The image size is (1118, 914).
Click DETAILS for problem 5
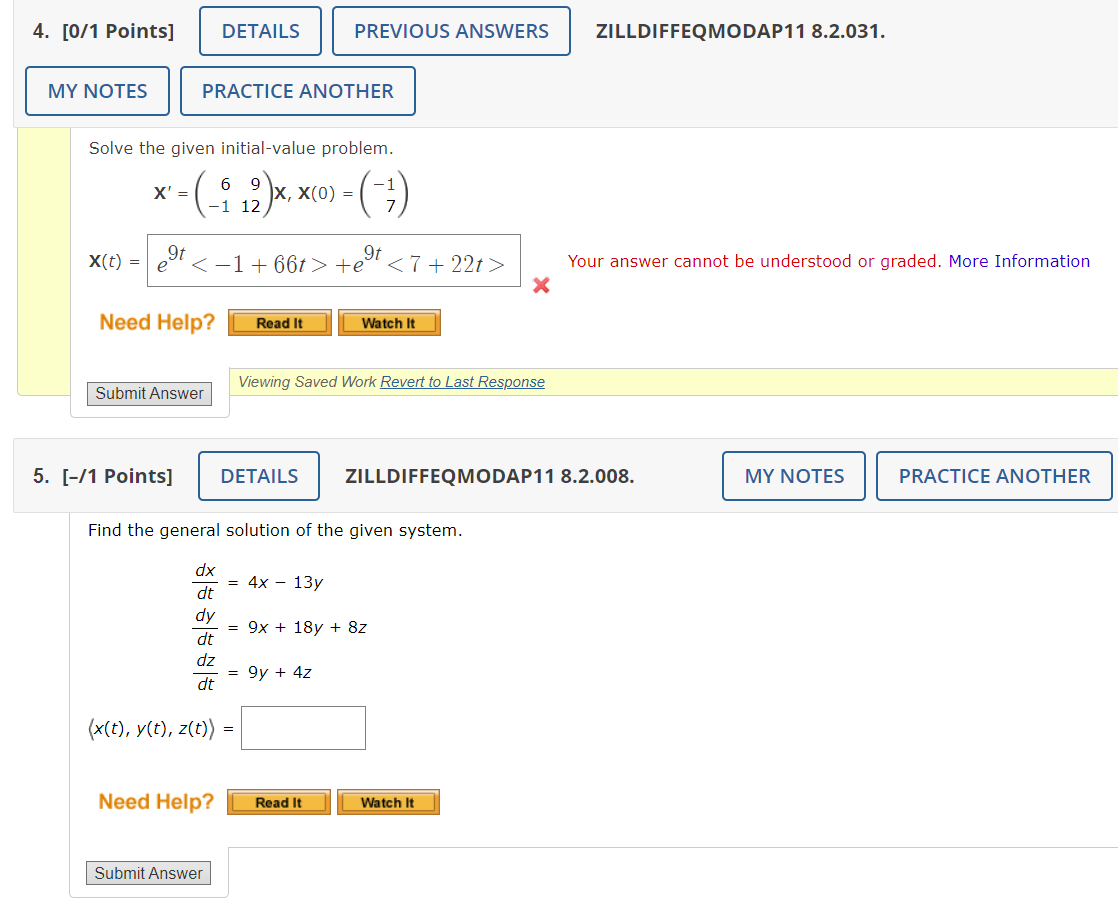(258, 475)
